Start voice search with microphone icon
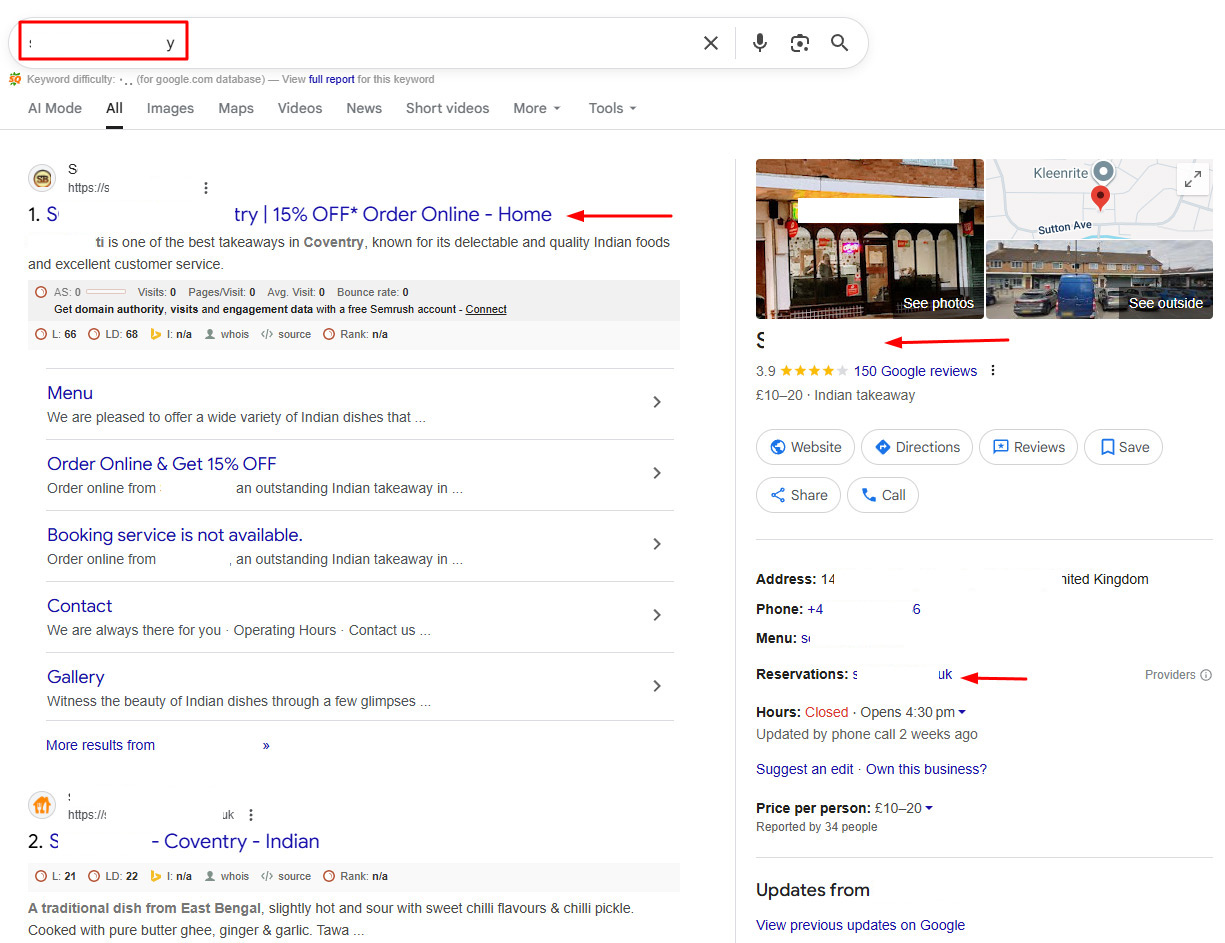1225x943 pixels. tap(760, 43)
